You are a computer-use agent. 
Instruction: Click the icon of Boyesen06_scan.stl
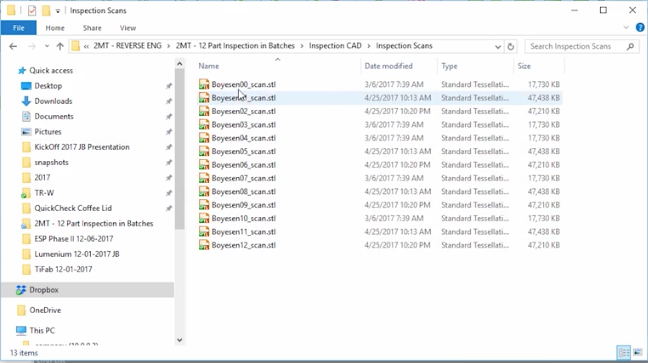pos(204,165)
